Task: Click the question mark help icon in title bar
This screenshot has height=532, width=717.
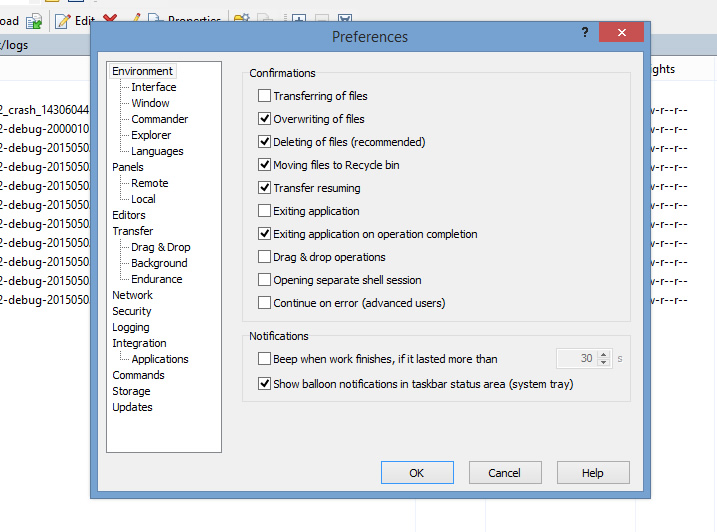Action: tap(585, 33)
